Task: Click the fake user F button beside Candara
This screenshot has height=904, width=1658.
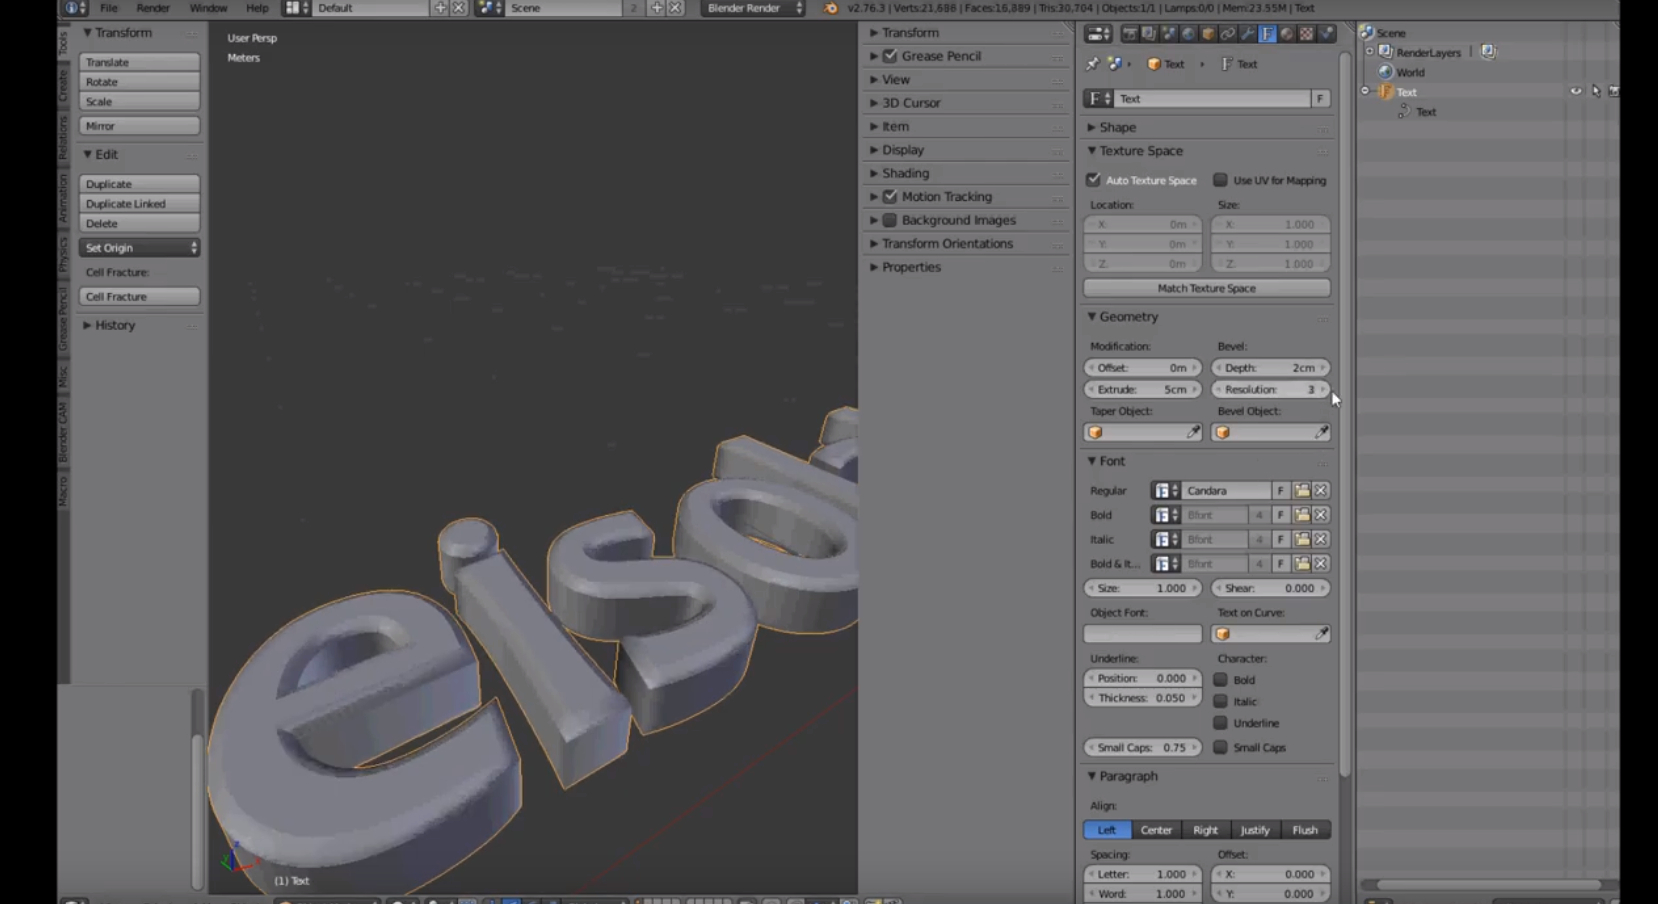Action: [1280, 490]
